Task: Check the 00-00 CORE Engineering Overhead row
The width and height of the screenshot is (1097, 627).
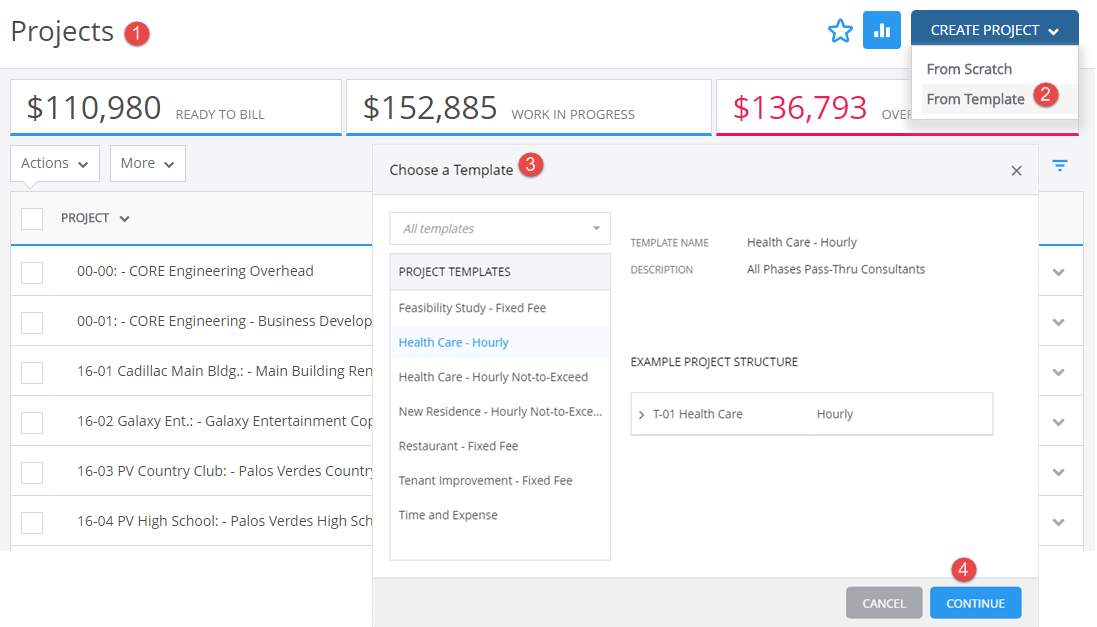Action: 32,271
